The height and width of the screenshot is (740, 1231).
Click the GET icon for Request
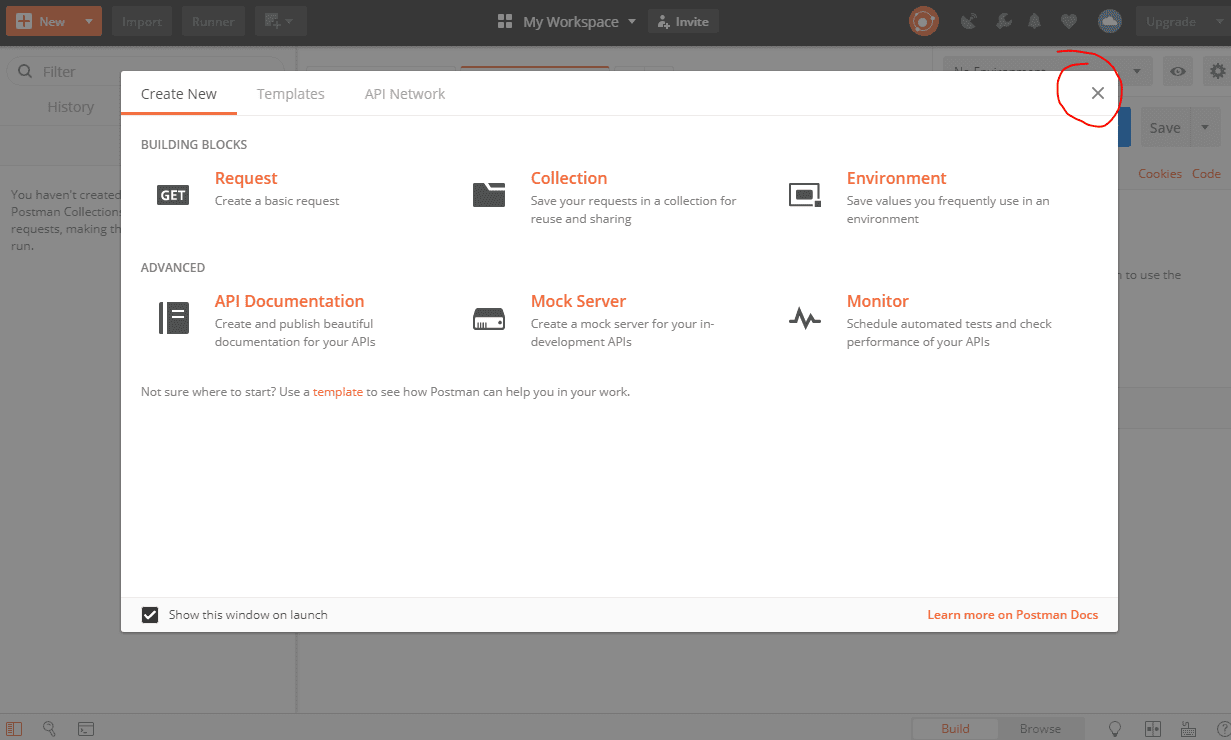coord(173,195)
